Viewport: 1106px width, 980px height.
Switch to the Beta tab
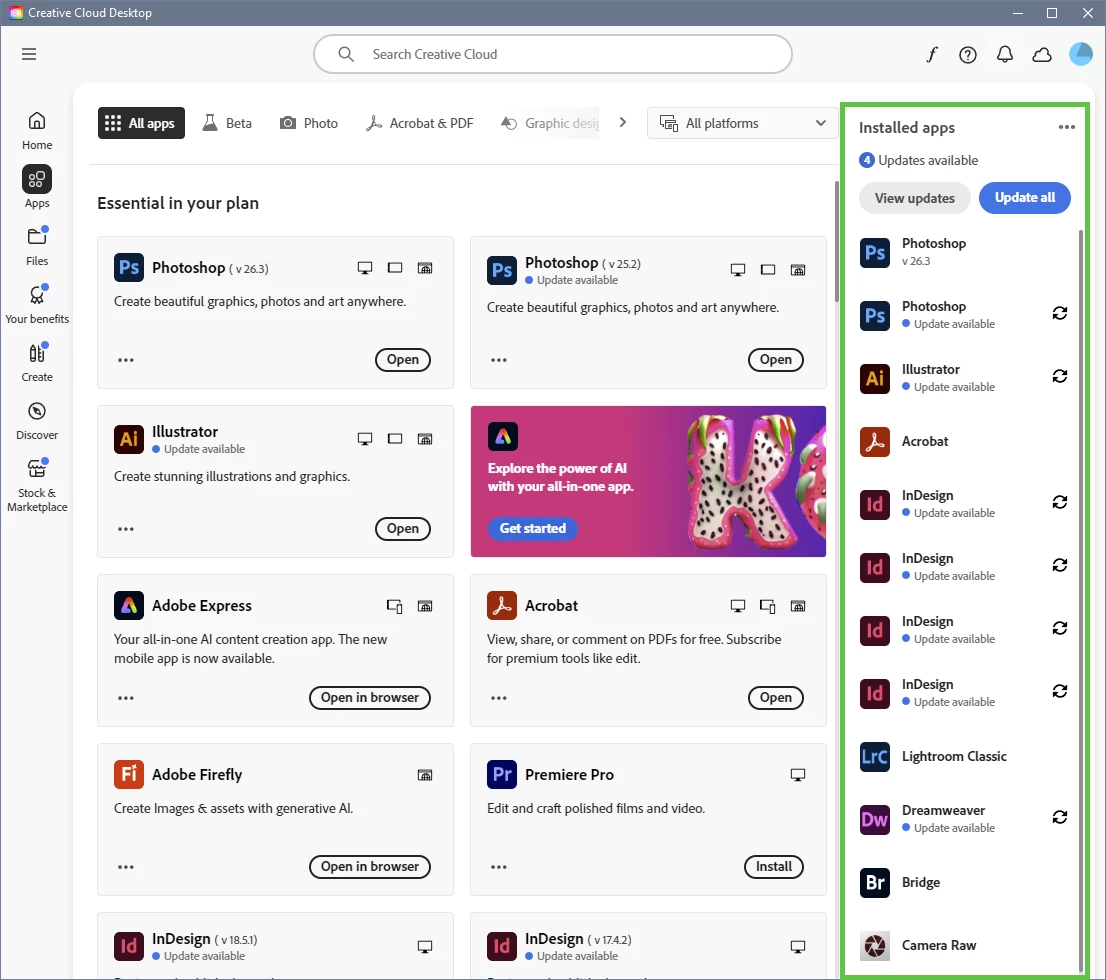(228, 123)
